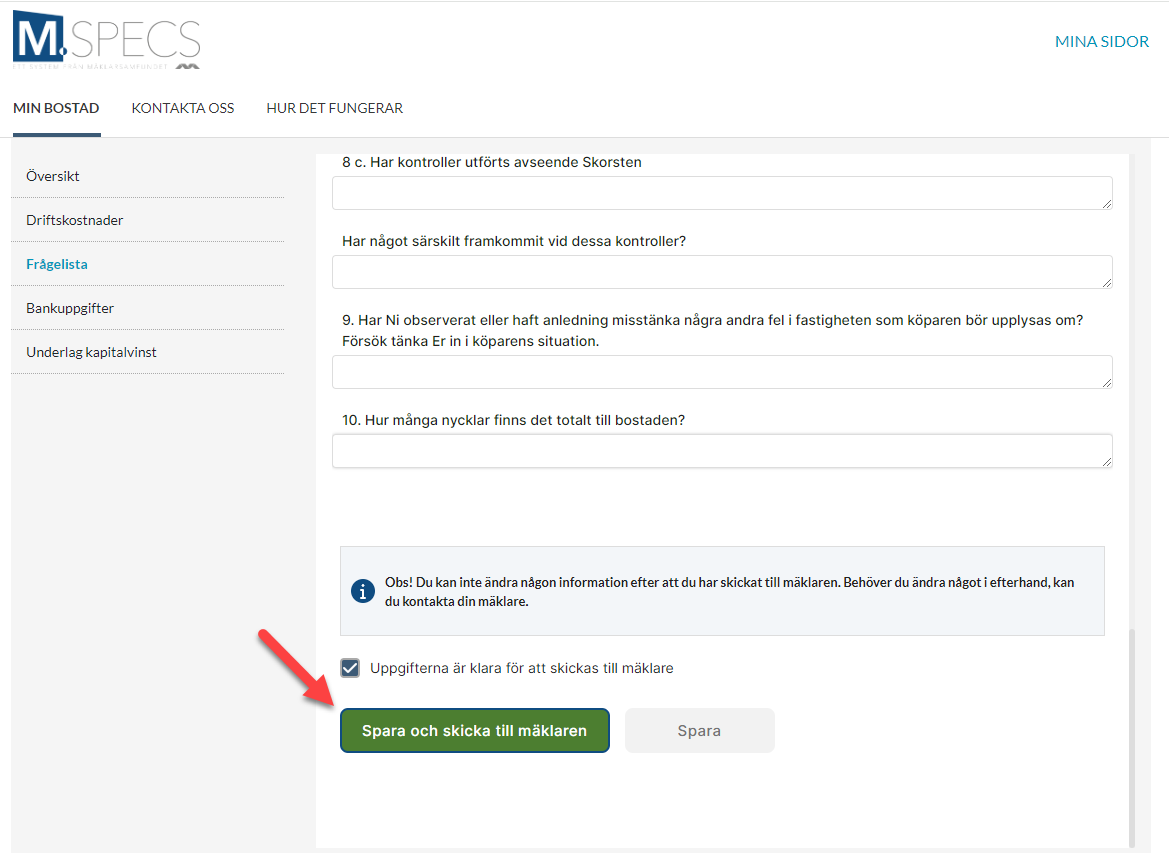Viewport: 1169px width, 853px height.
Task: Click the grey Spara button
Action: click(699, 731)
